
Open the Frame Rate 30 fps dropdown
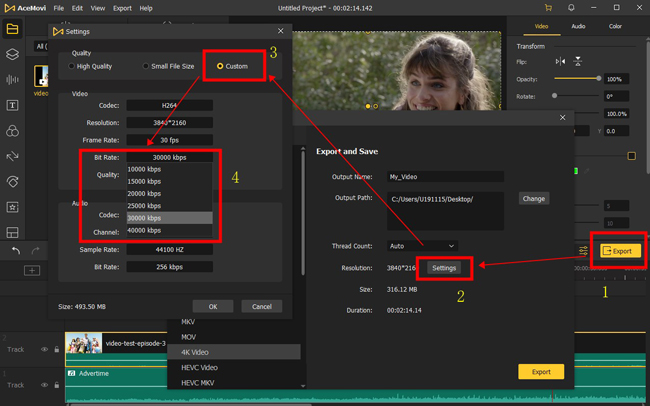click(170, 140)
